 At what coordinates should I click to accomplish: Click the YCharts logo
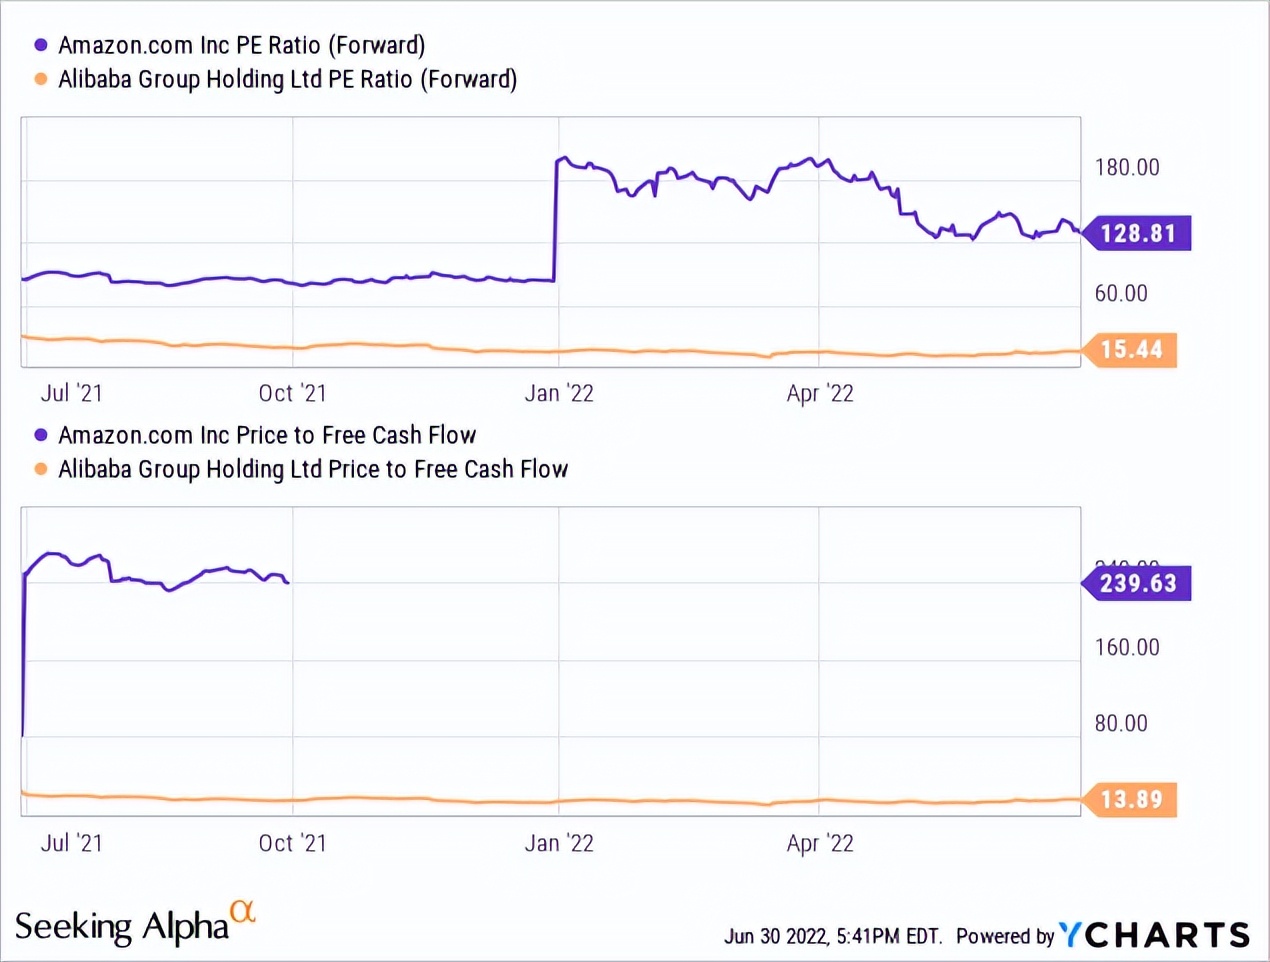click(1154, 935)
